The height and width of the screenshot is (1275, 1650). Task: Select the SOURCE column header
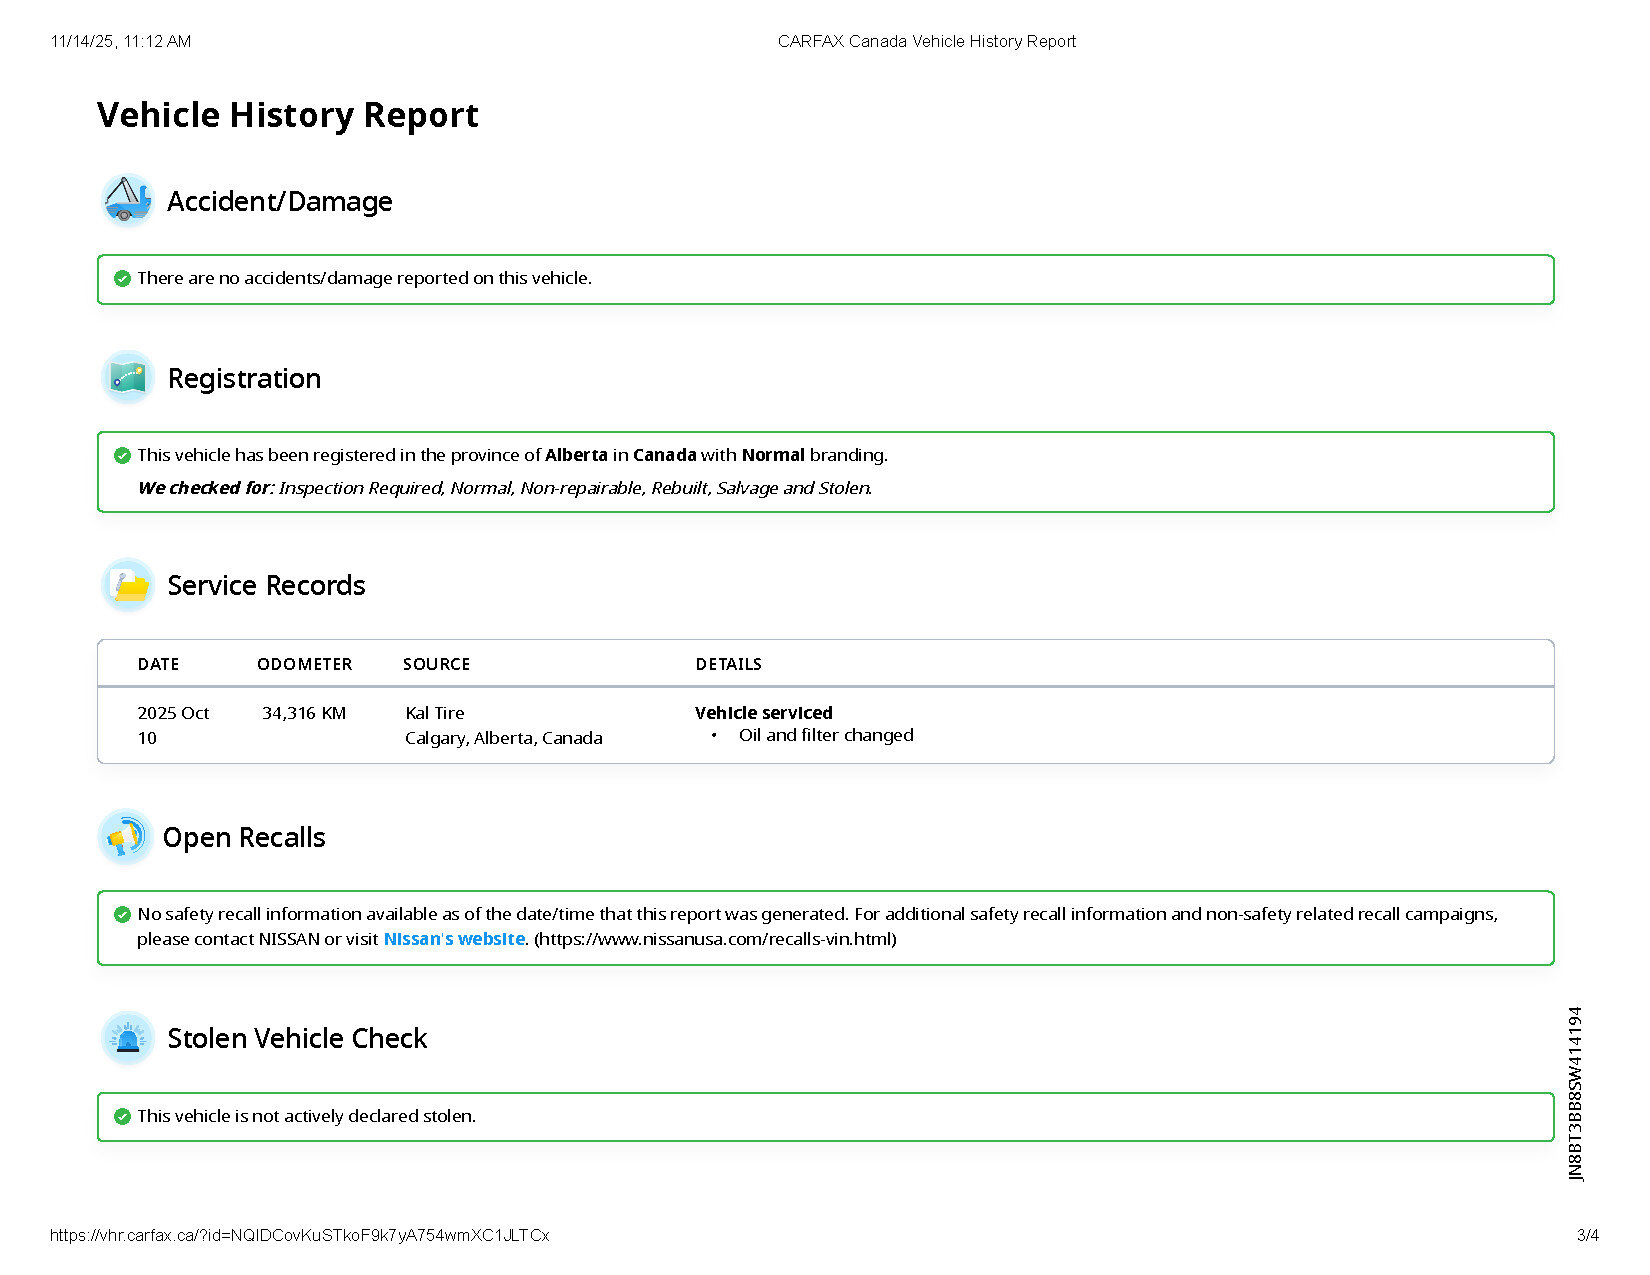click(x=436, y=664)
